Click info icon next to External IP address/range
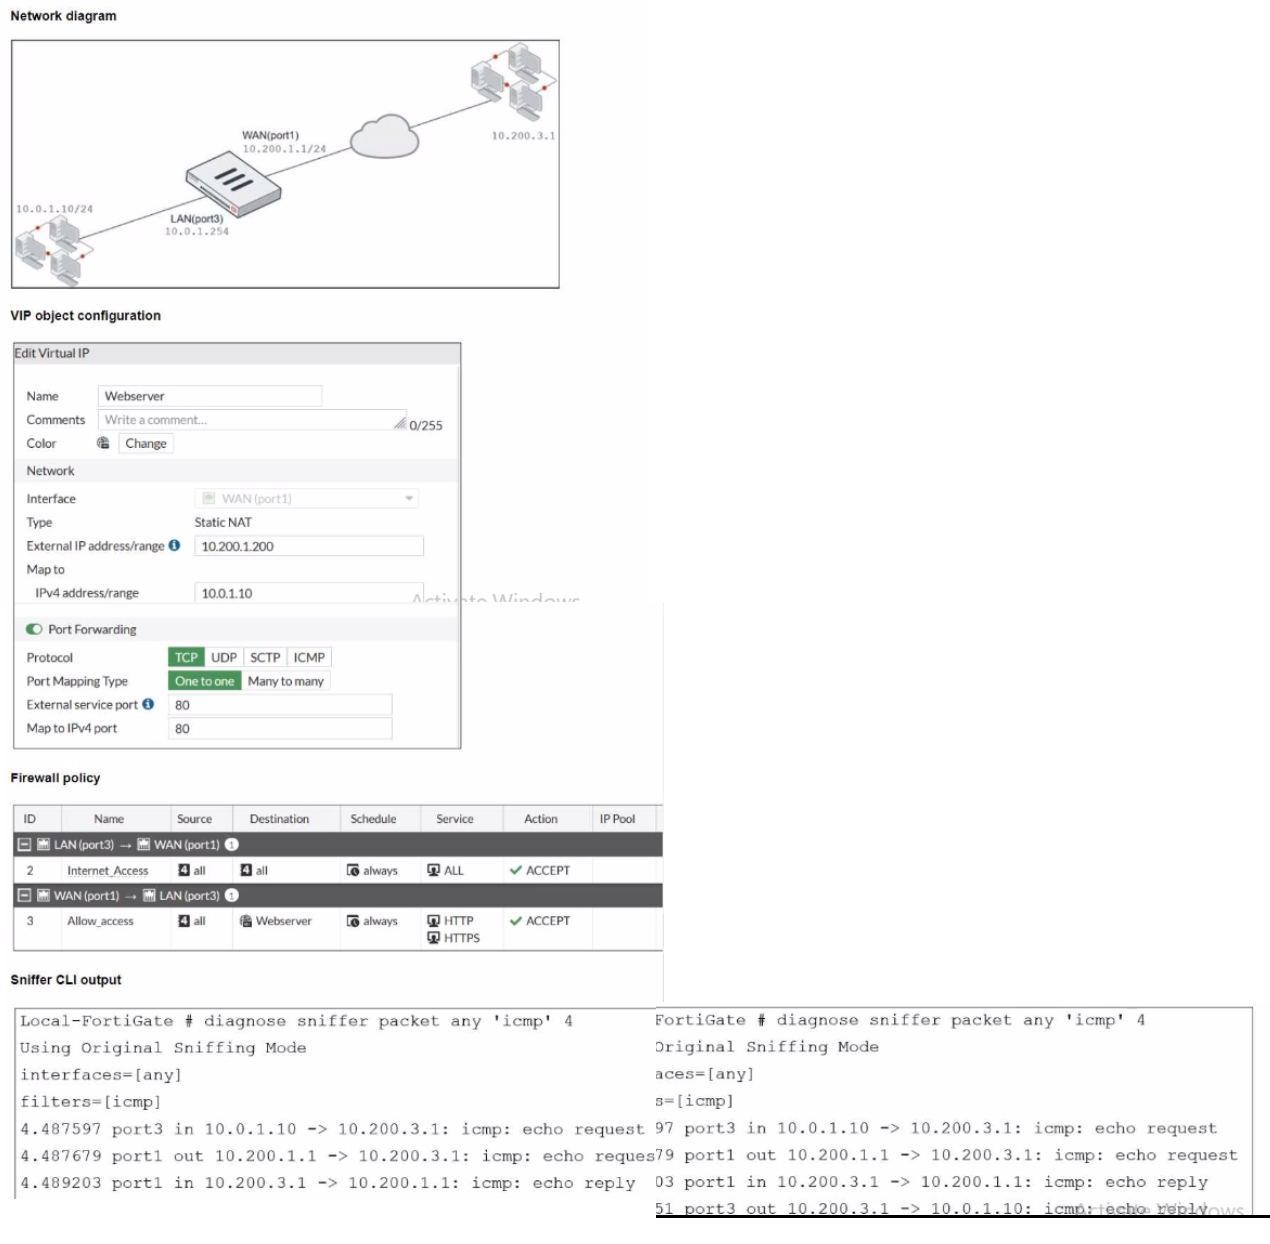 (x=175, y=545)
